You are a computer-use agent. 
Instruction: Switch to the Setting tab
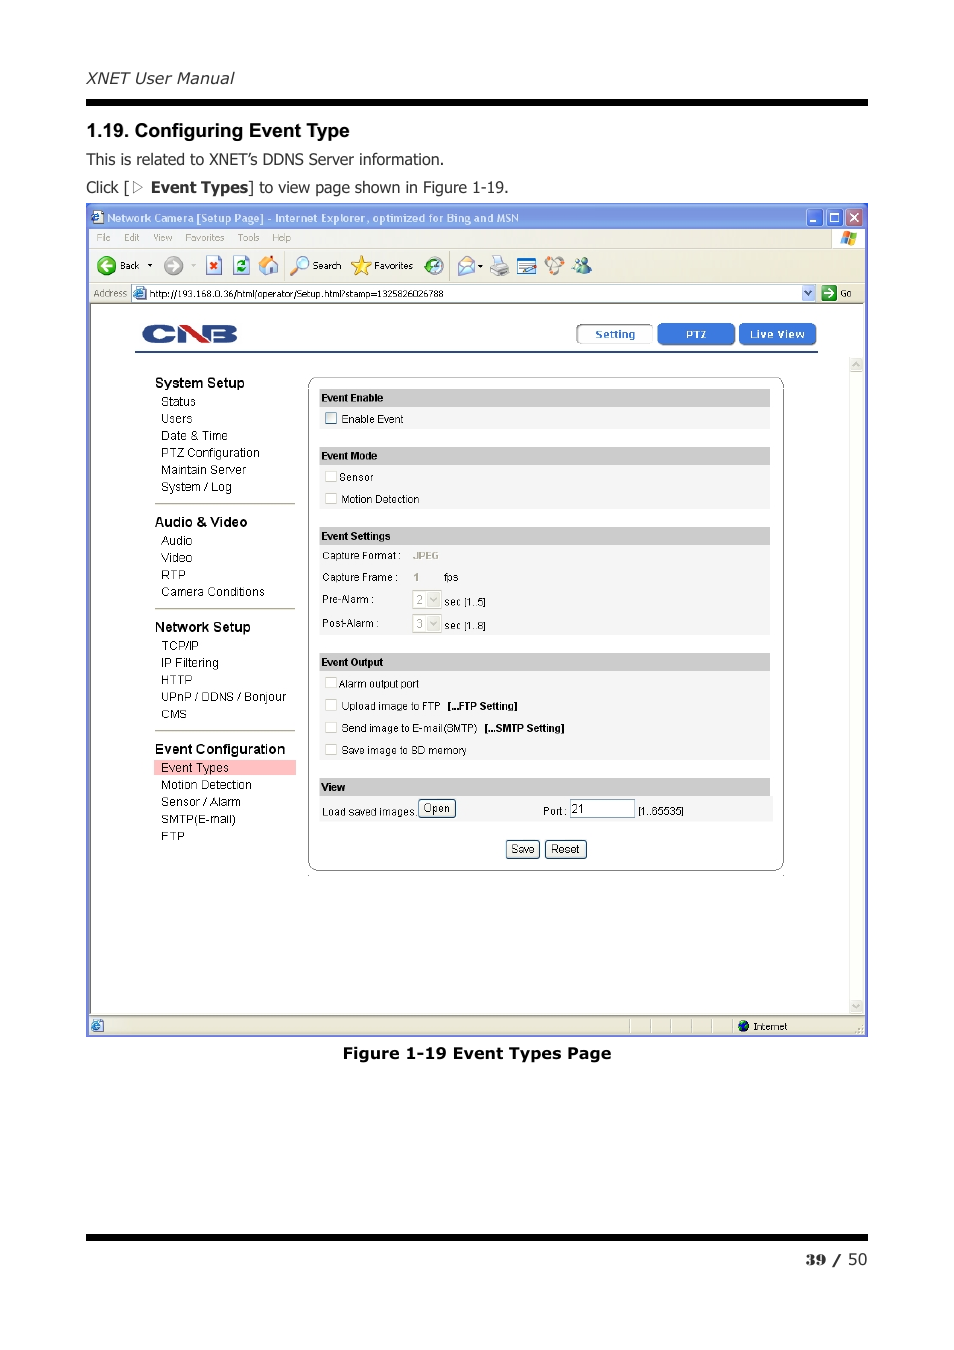[x=615, y=334]
